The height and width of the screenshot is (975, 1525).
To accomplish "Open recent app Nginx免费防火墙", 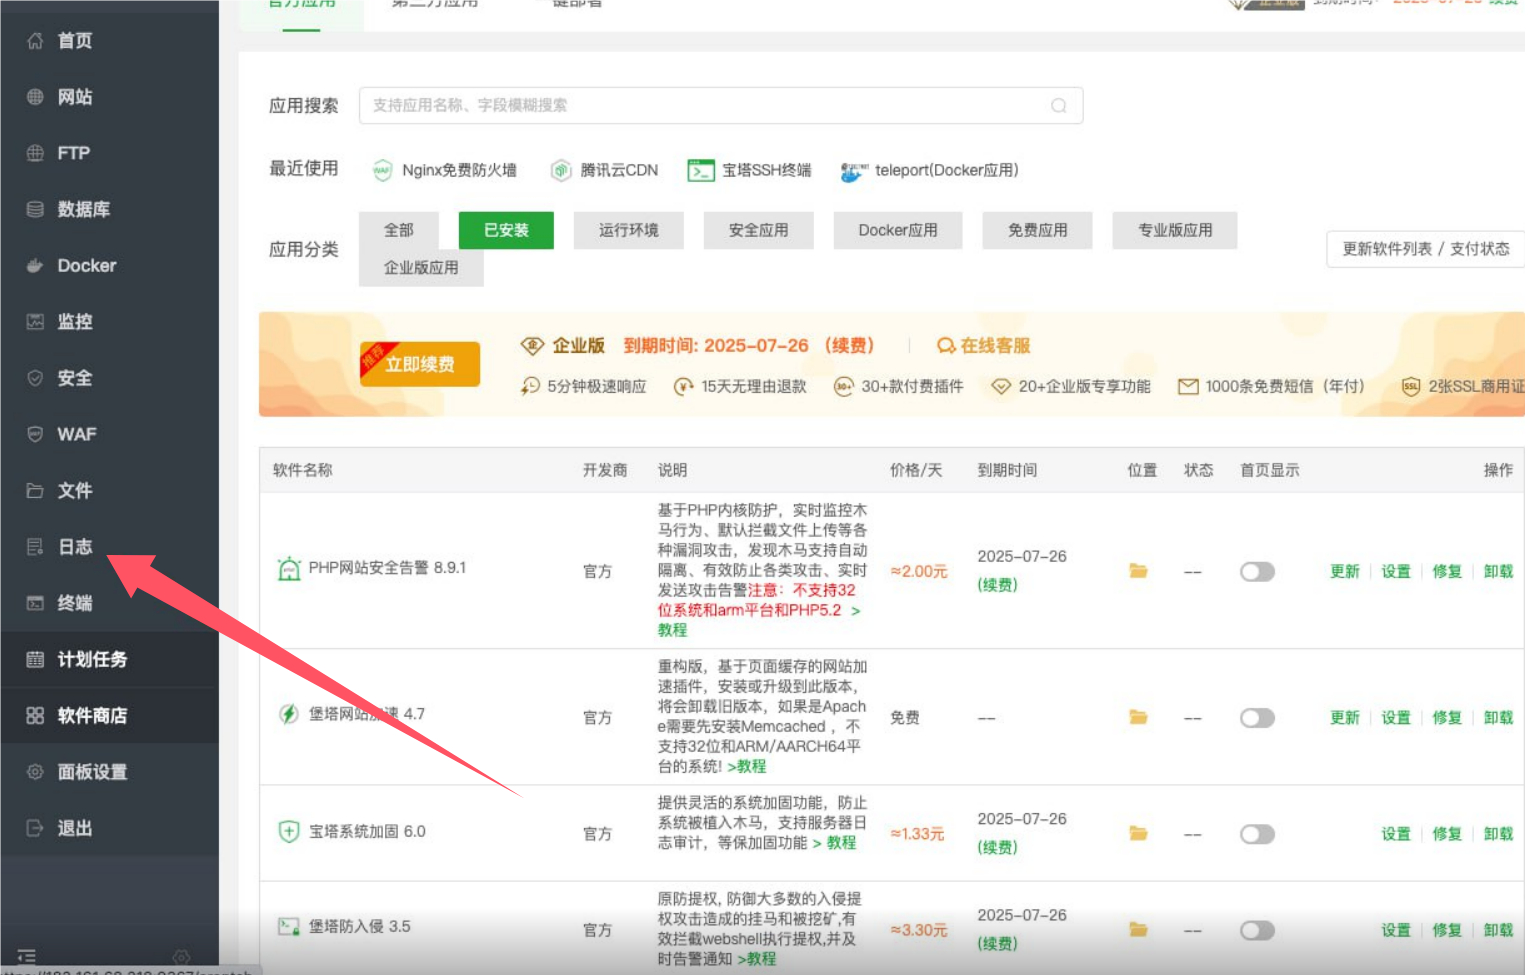I will click(x=445, y=170).
